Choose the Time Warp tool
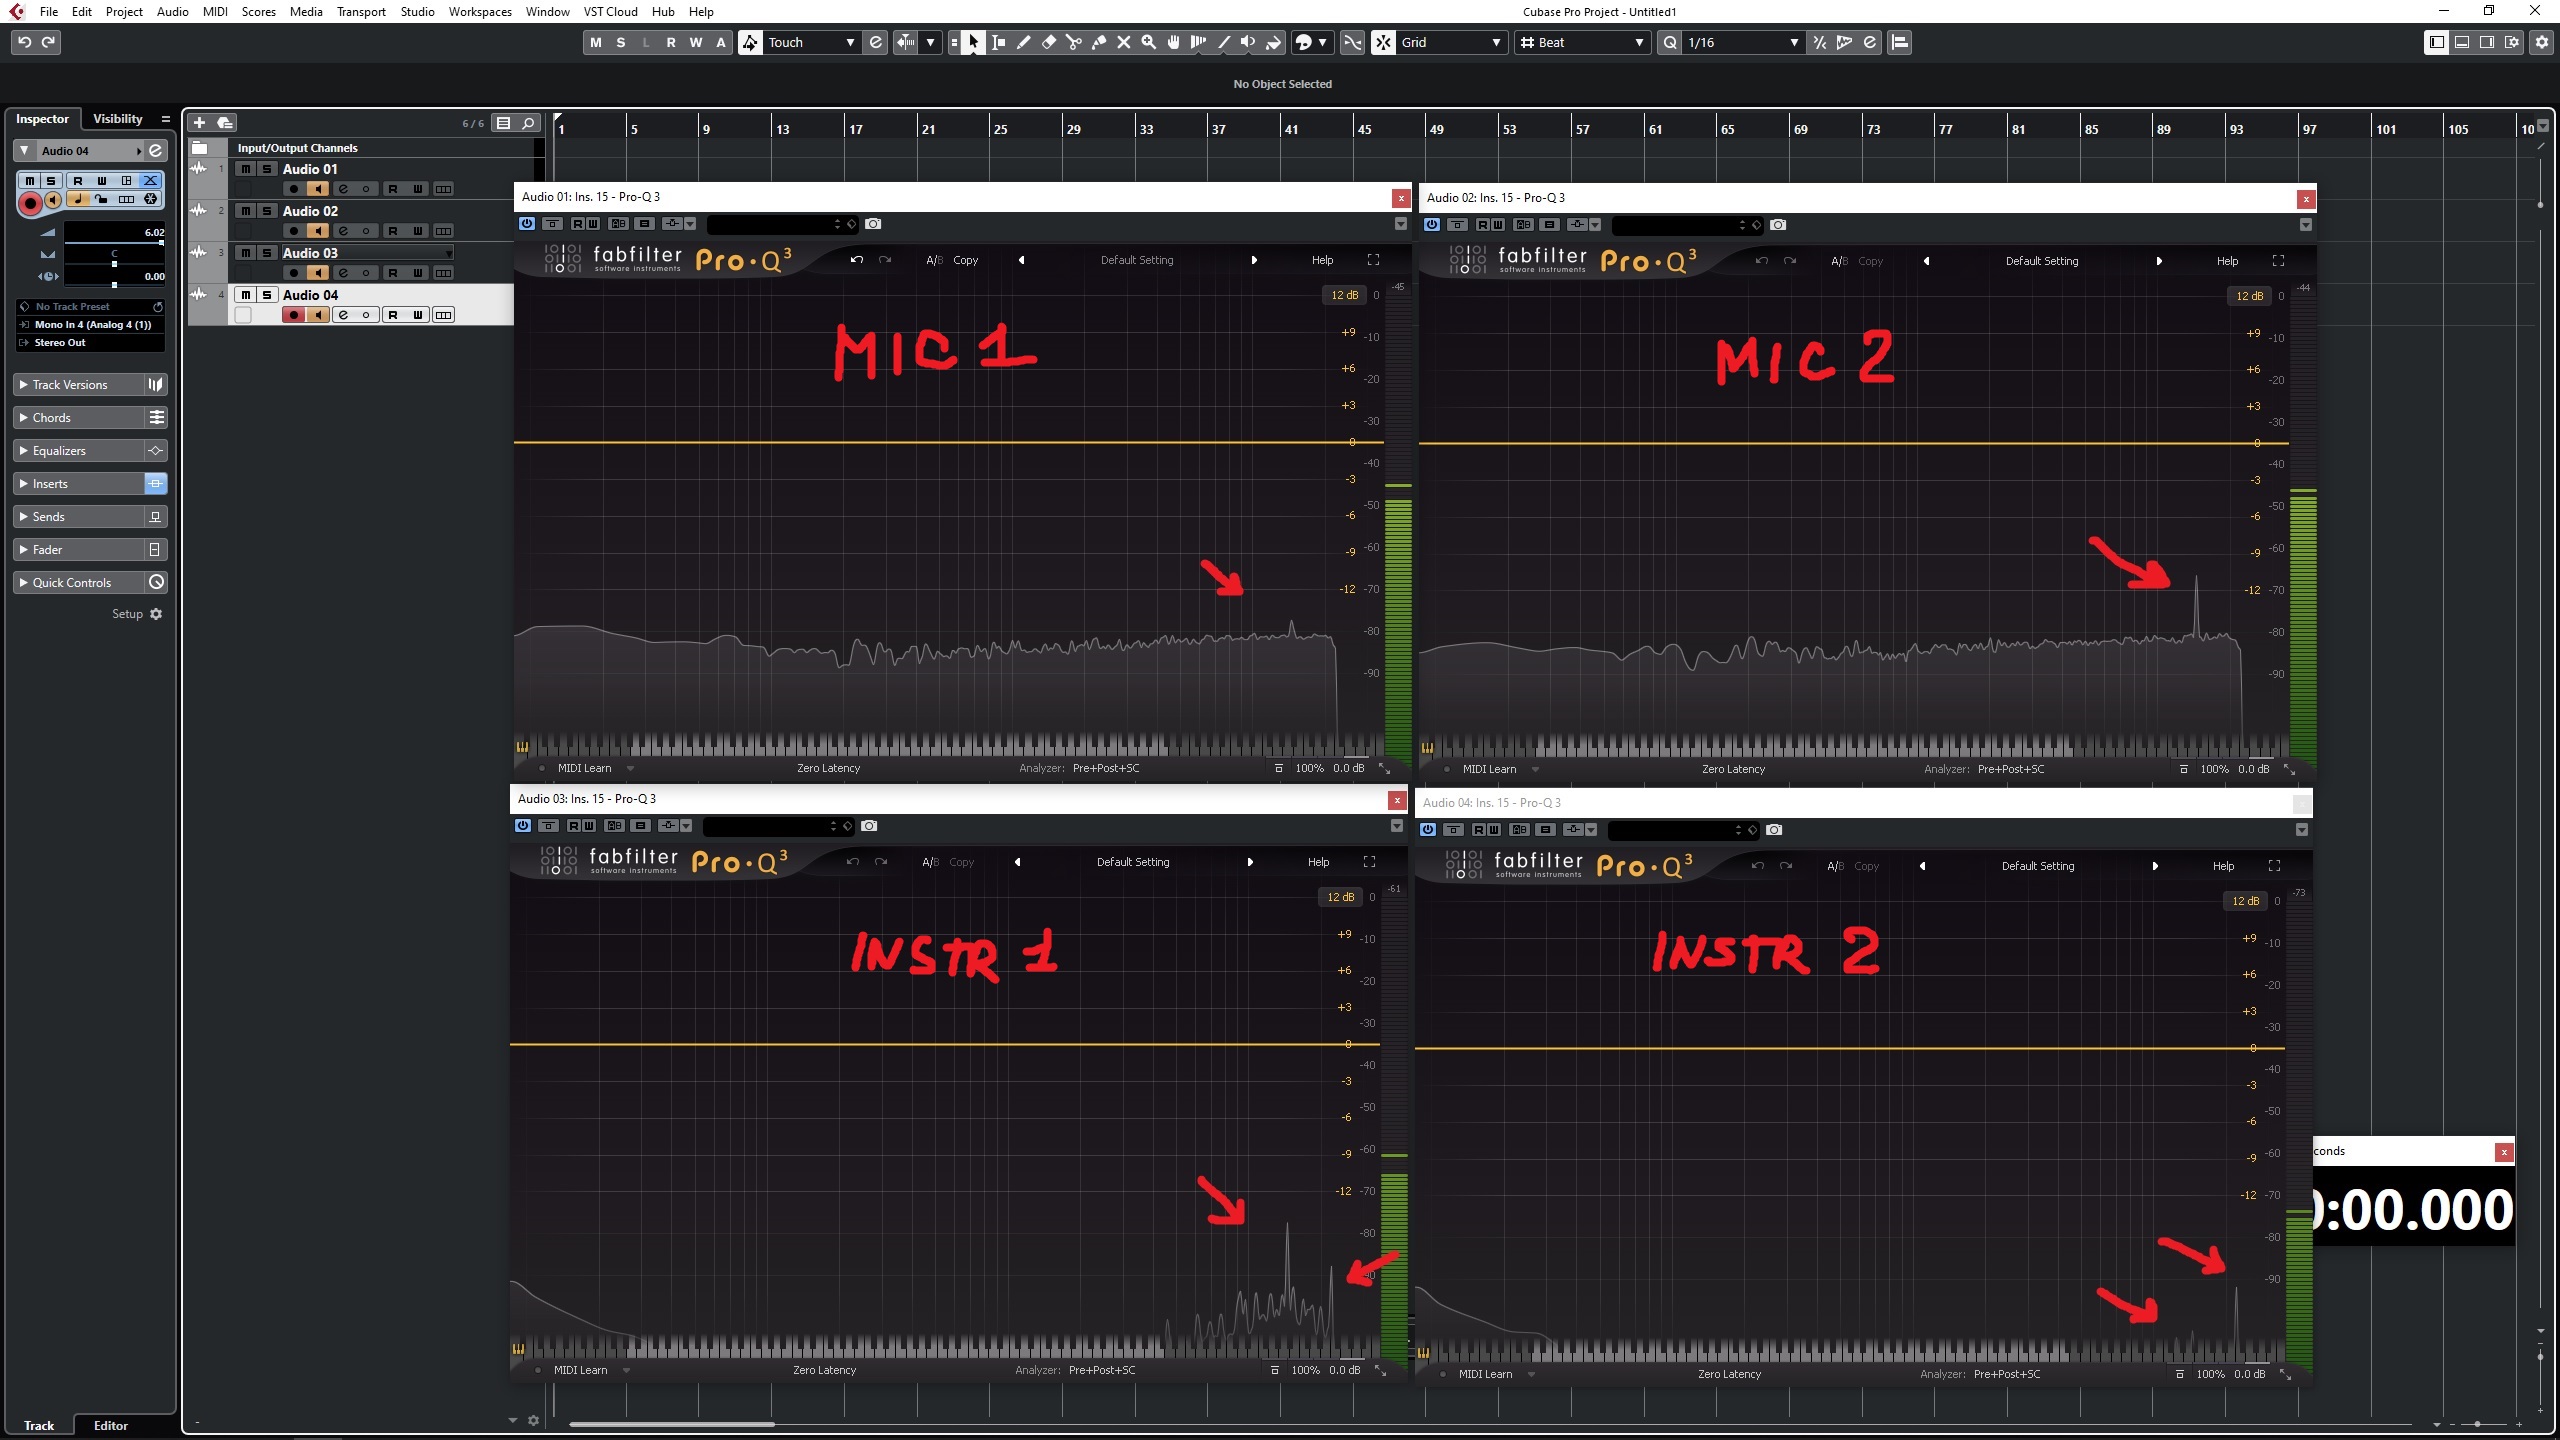This screenshot has height=1440, width=2560. [x=1198, y=42]
